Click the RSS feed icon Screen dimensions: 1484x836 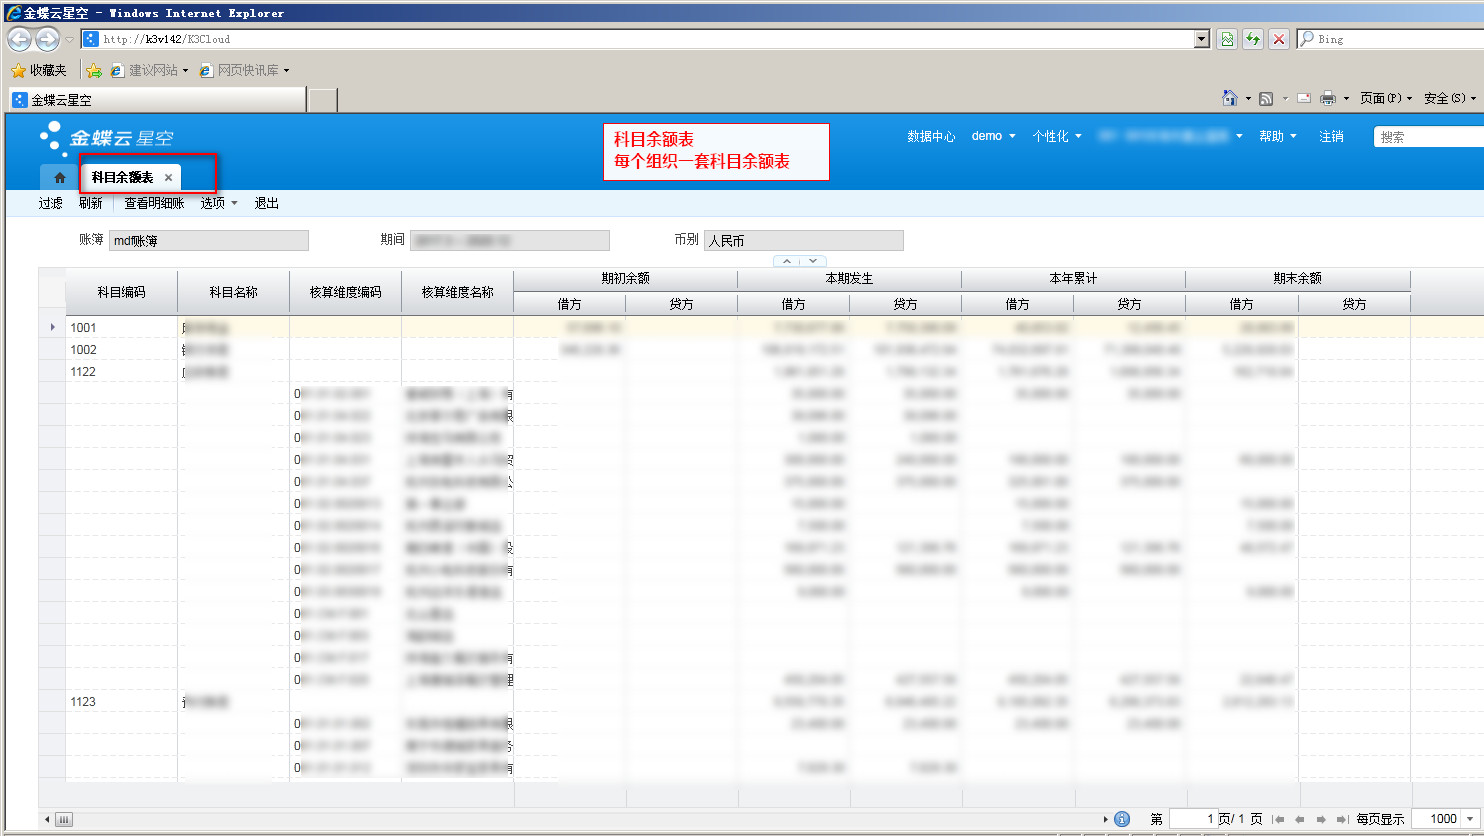[1266, 98]
